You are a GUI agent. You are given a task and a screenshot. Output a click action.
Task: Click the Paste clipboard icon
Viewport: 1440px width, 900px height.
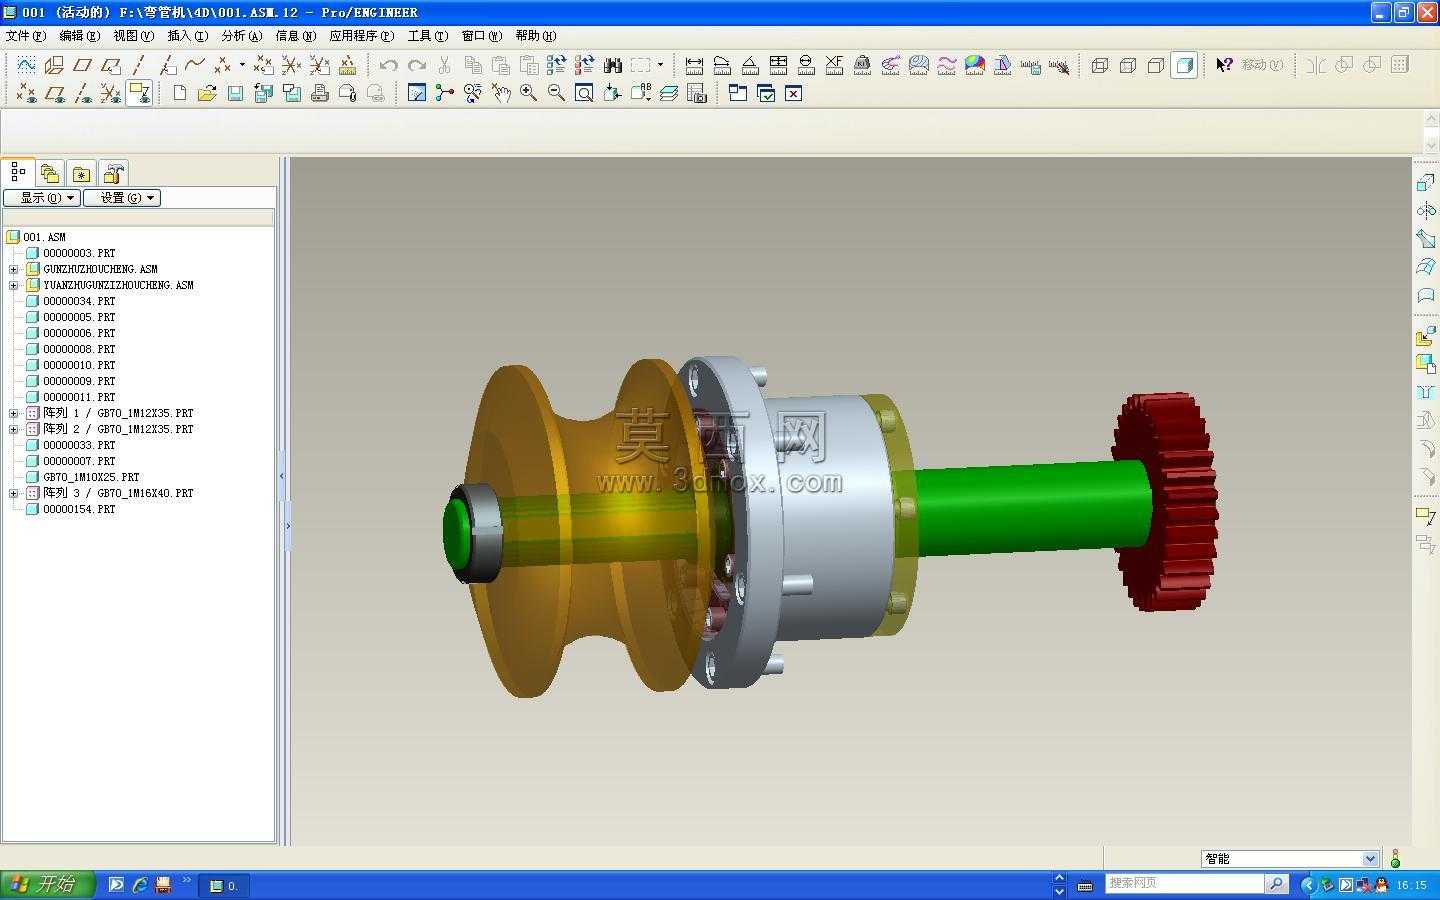pos(501,65)
